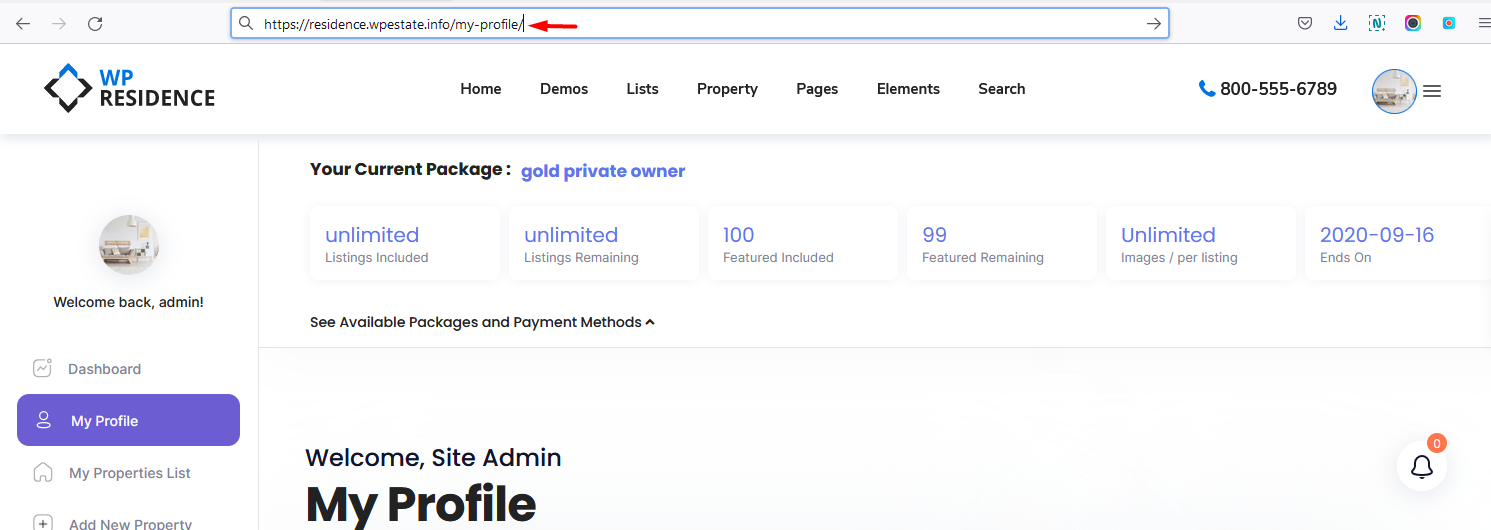Screen dimensions: 1491x530
Task: Open the Demos menu
Action: (x=564, y=89)
